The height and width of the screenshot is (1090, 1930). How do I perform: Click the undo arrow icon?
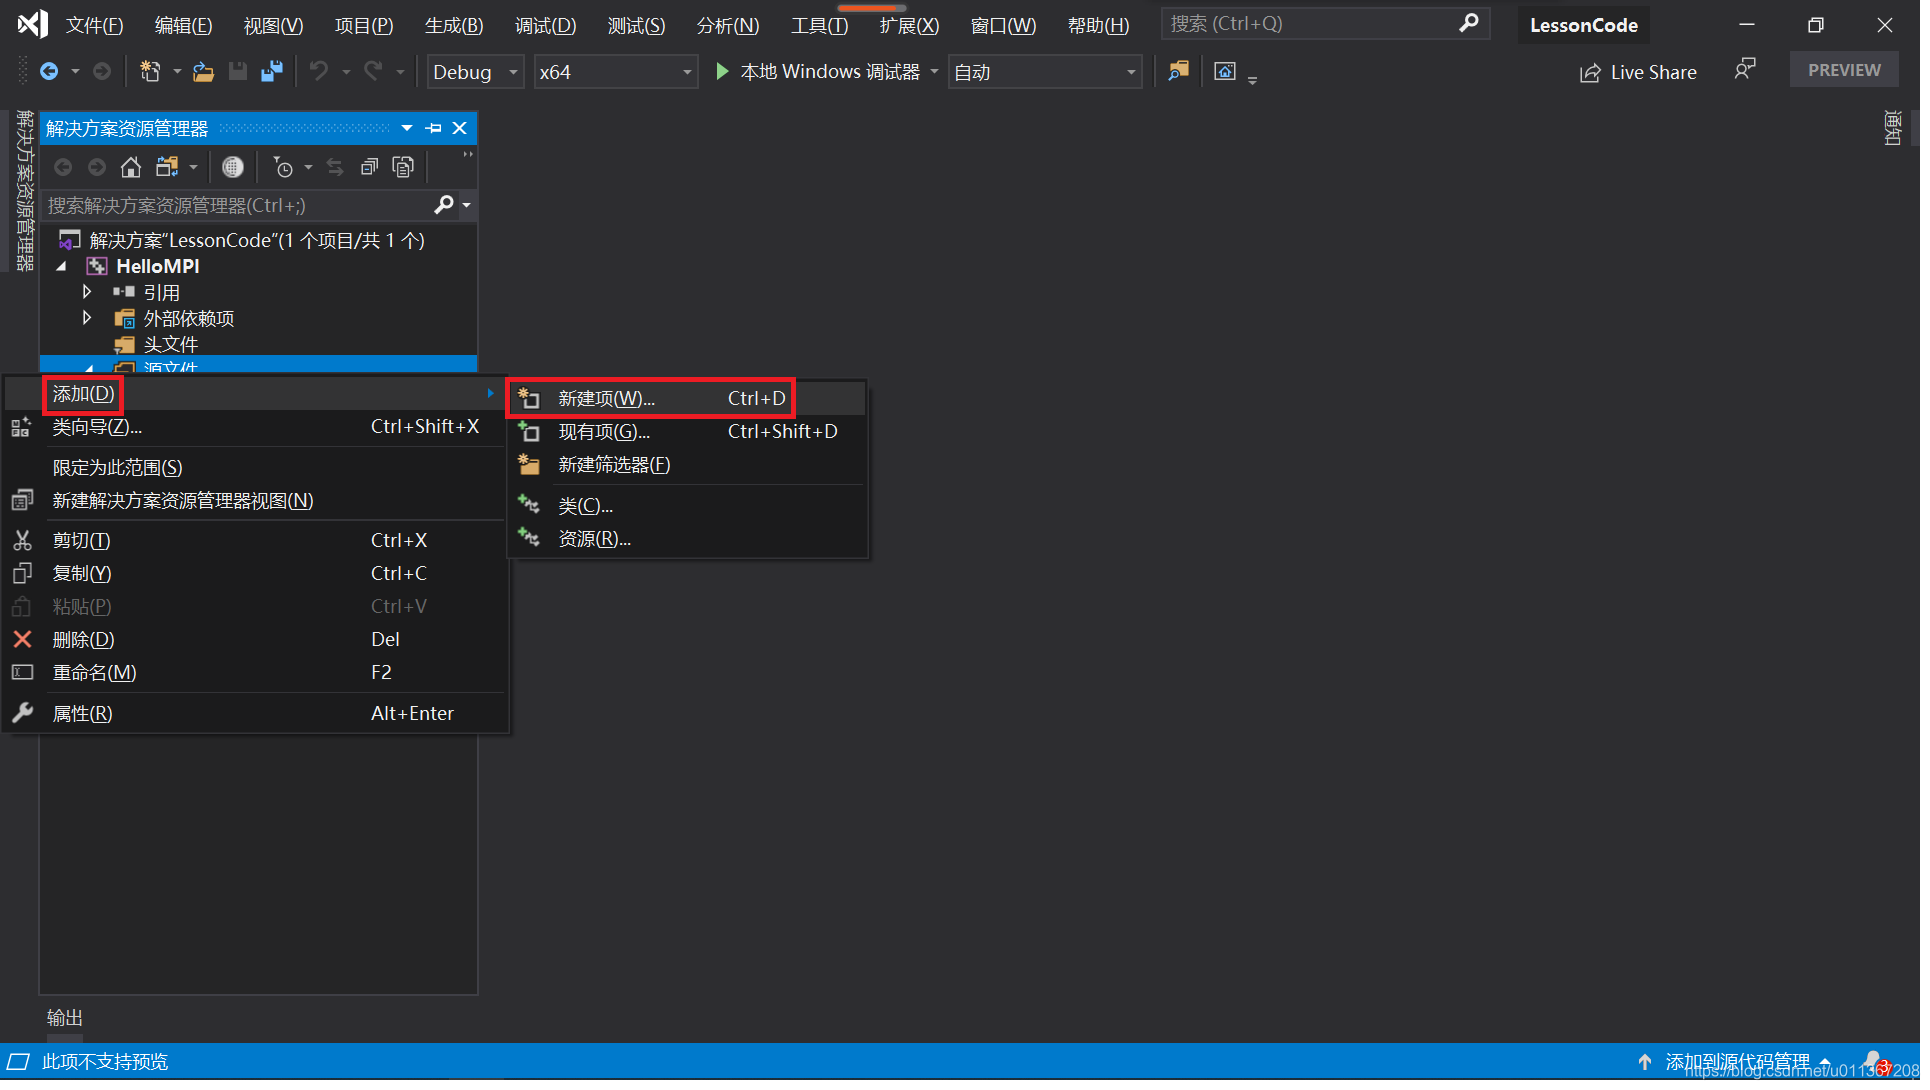point(319,71)
